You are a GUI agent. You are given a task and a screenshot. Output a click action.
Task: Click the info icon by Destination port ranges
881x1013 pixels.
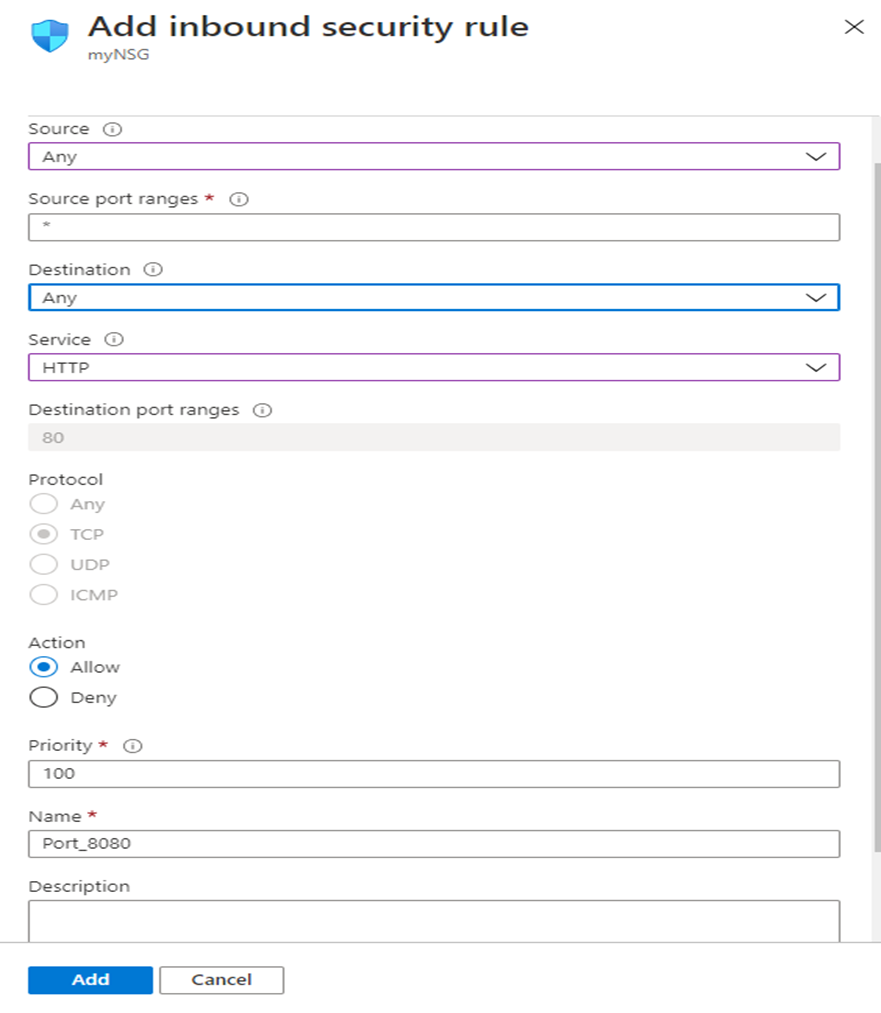(x=262, y=410)
